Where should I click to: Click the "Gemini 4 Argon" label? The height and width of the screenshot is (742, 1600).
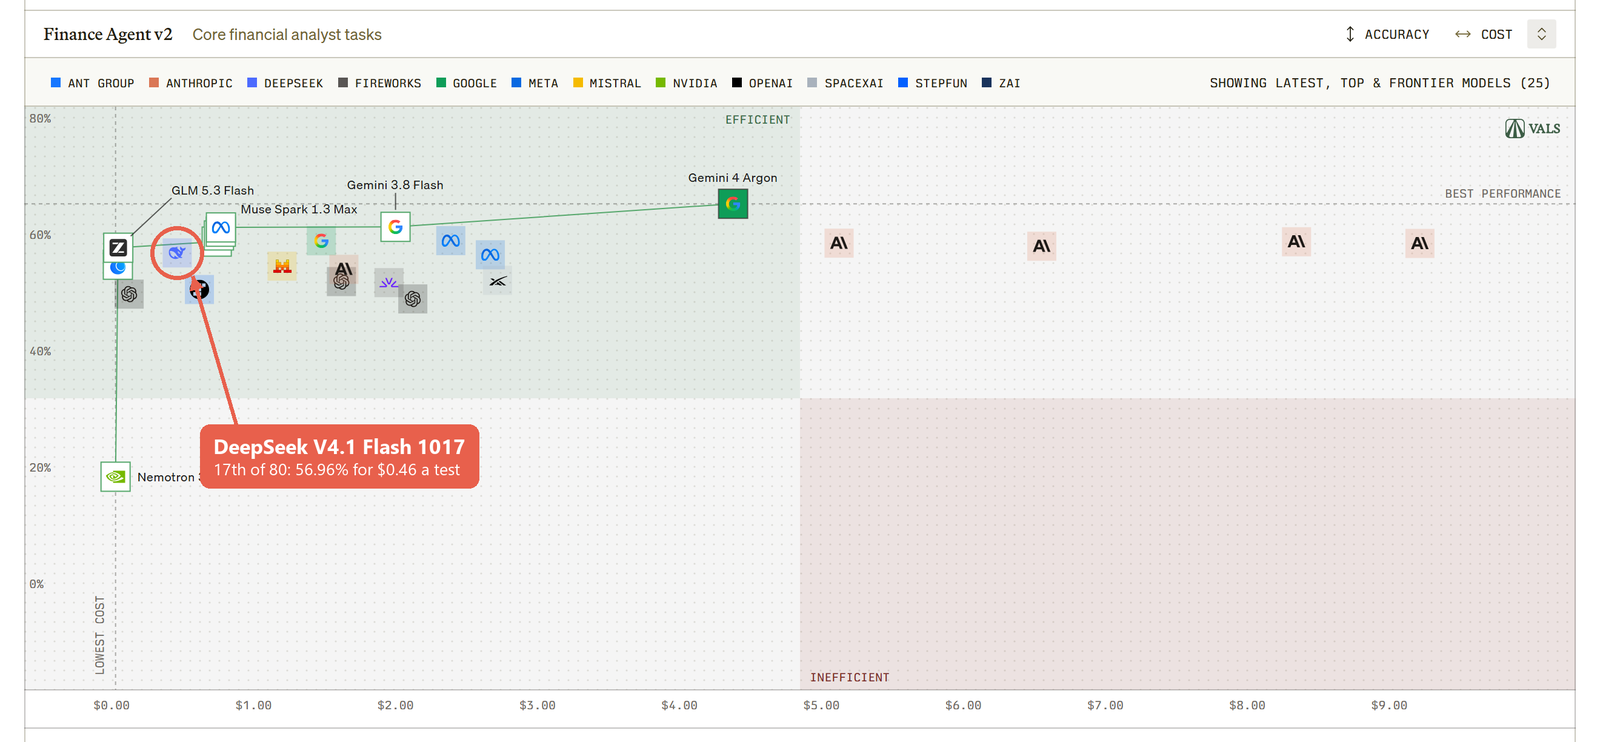tap(733, 178)
